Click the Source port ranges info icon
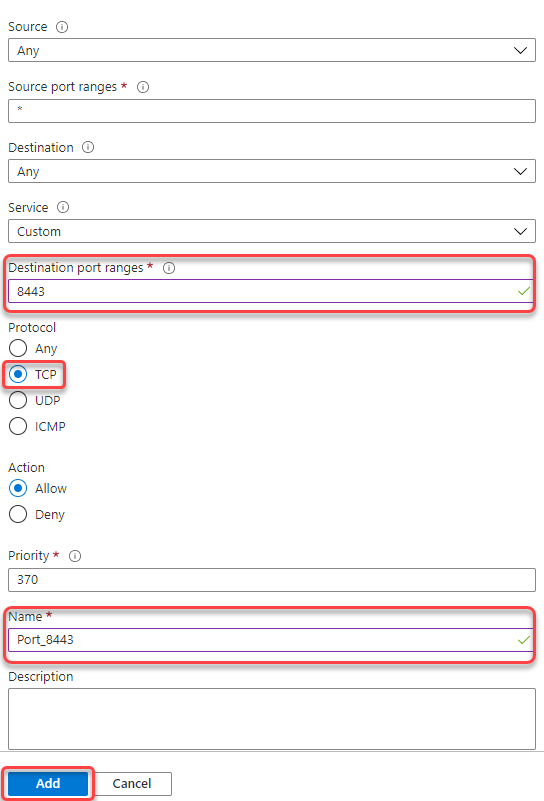544x801 pixels. [143, 87]
